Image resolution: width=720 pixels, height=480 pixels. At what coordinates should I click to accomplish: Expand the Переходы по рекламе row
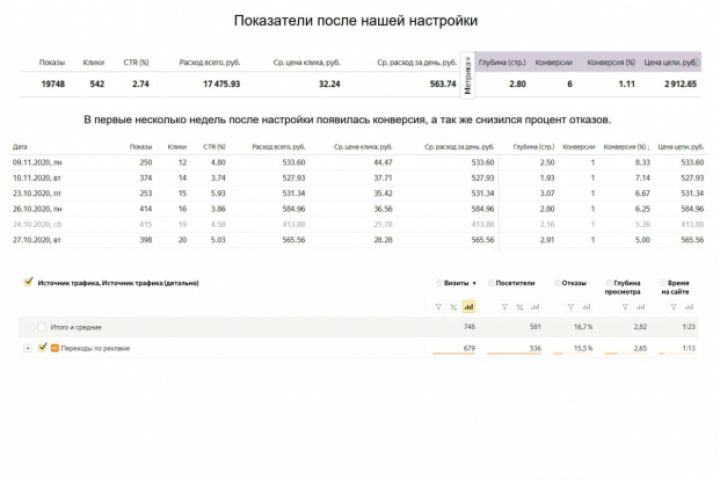click(28, 348)
